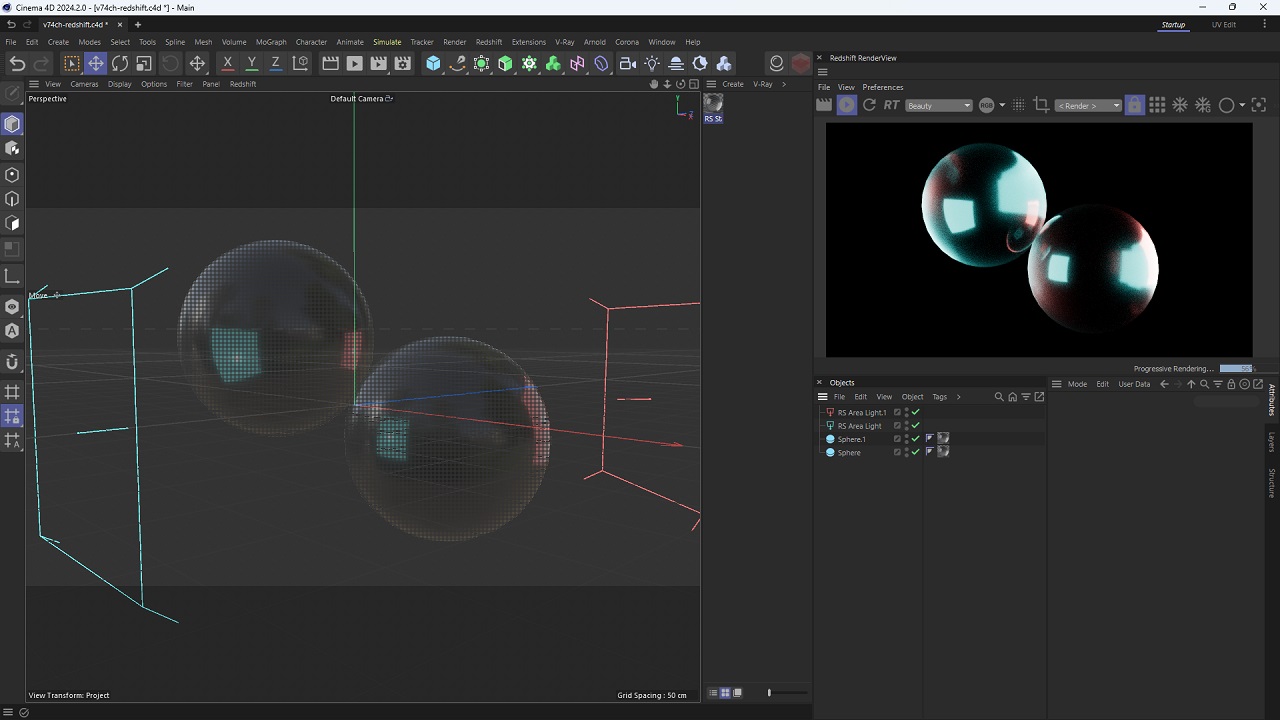Select the Sphere object in Objects list
This screenshot has height=720, width=1280.
click(x=849, y=453)
